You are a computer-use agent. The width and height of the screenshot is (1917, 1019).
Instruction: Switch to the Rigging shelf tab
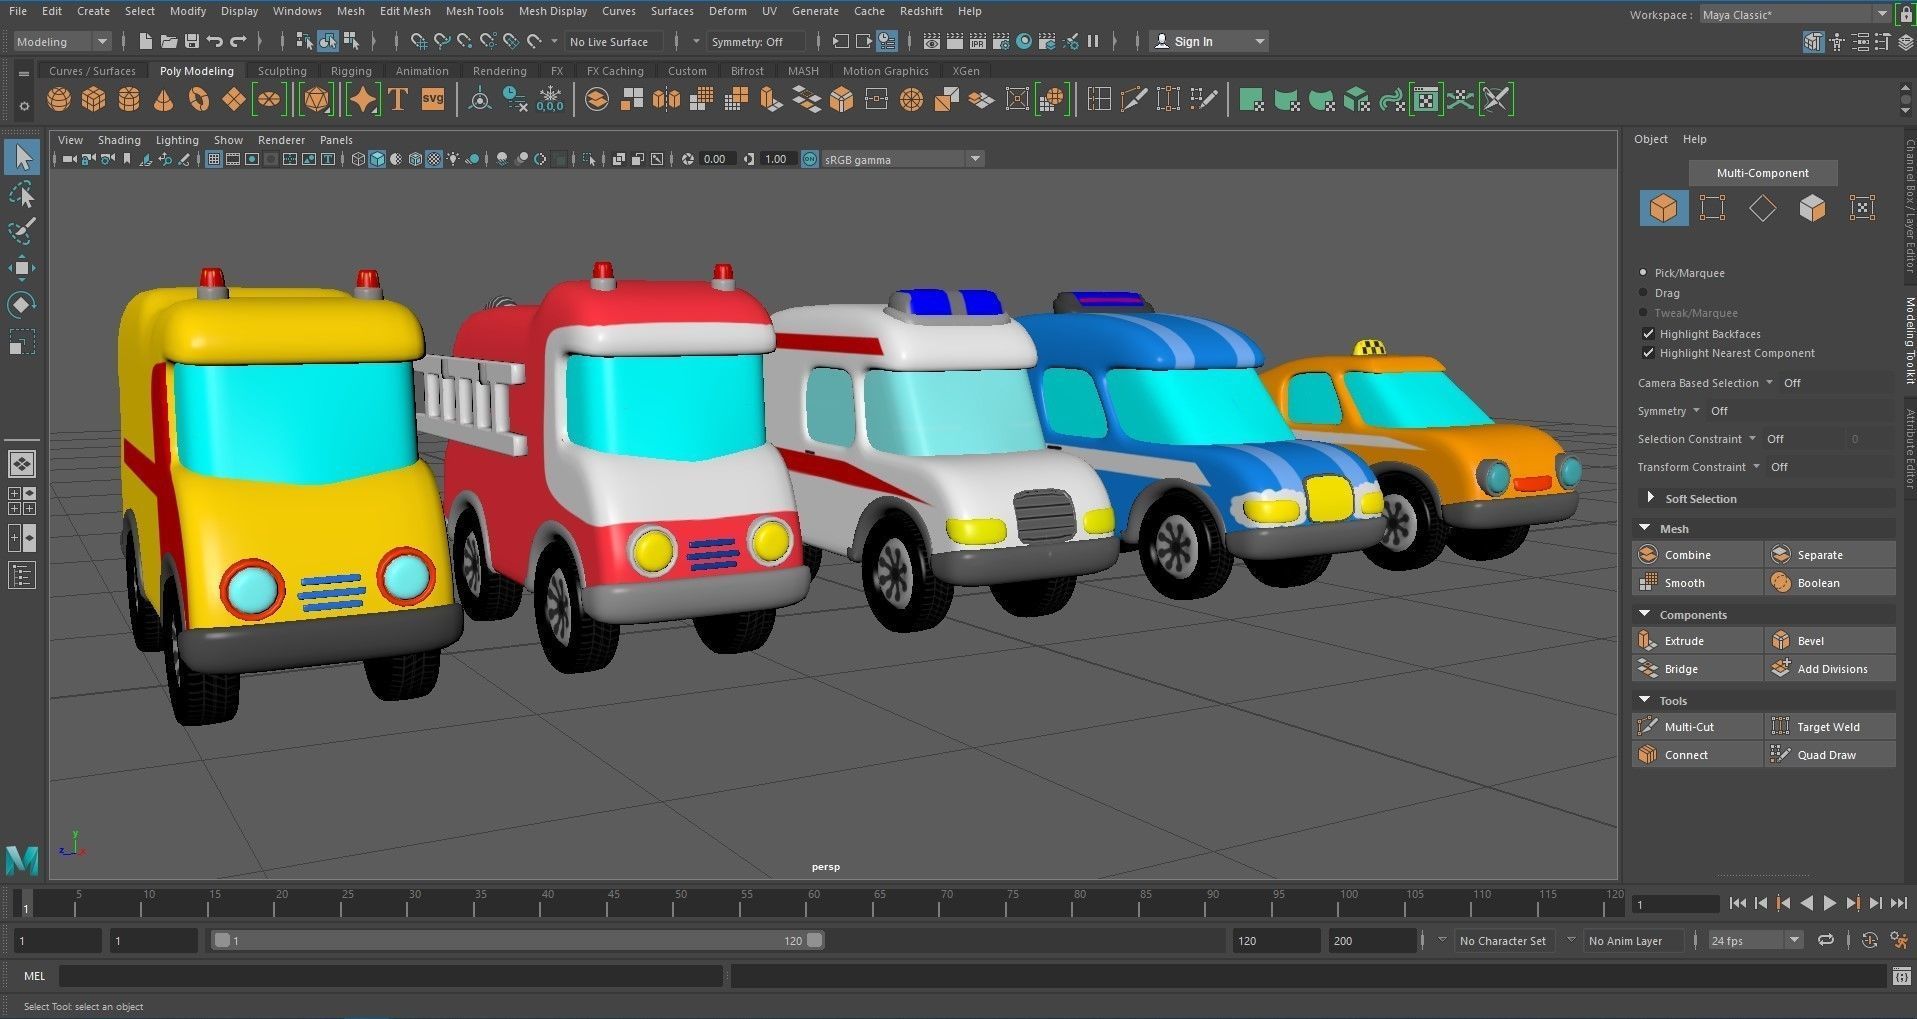(351, 71)
